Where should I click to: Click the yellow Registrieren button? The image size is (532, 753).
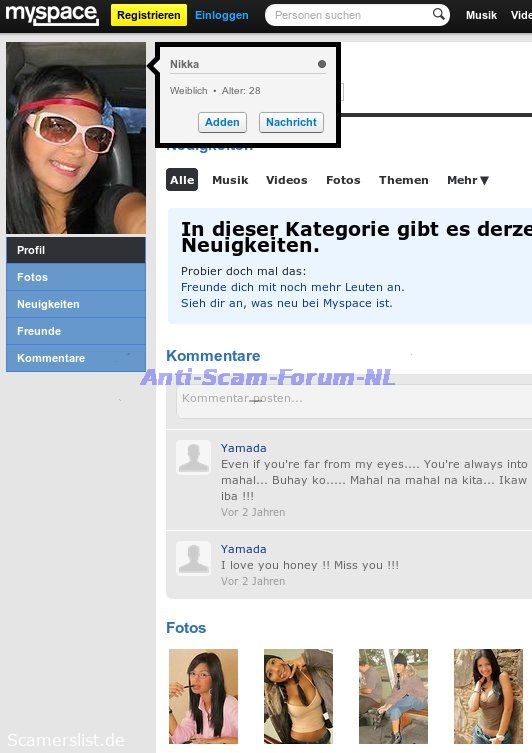click(x=149, y=15)
